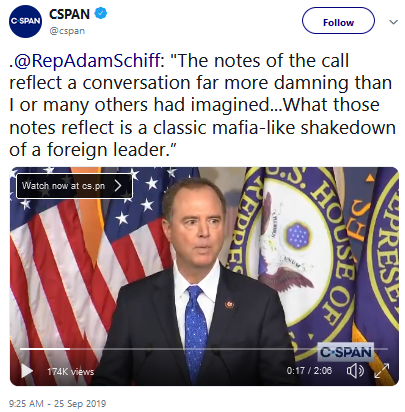The image size is (405, 412).
Task: Follow the CSPAN account
Action: (338, 21)
